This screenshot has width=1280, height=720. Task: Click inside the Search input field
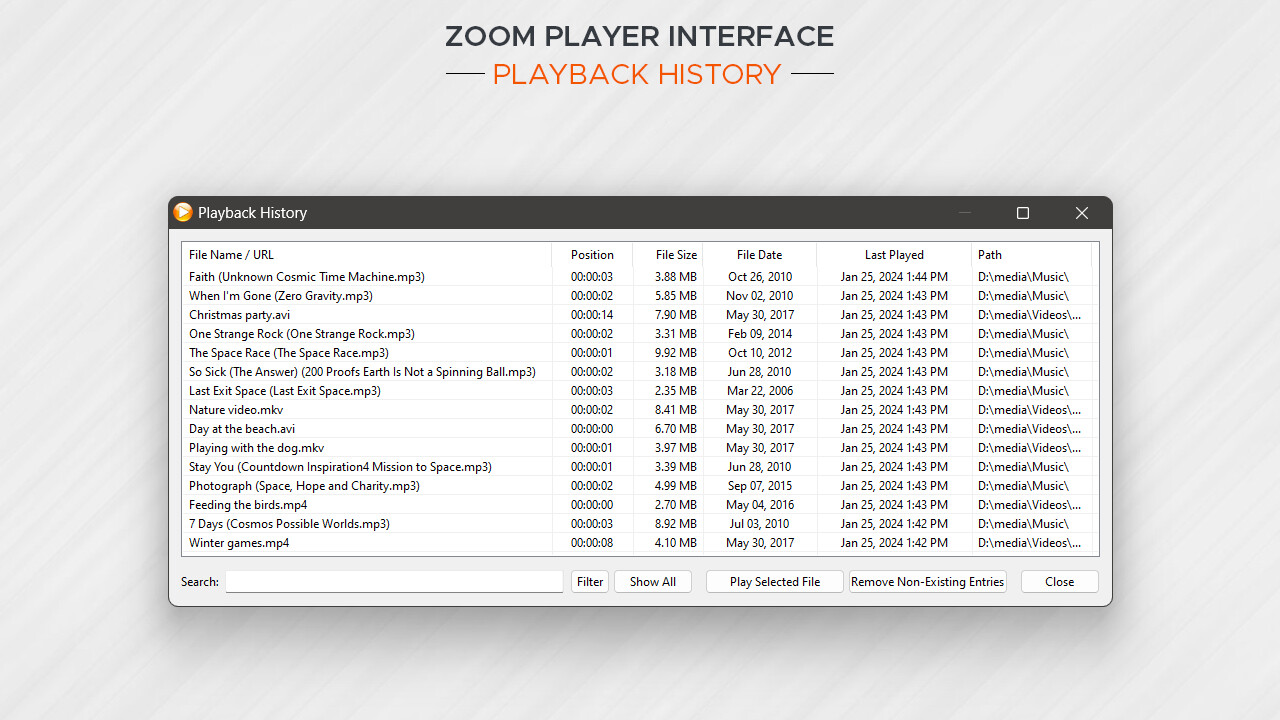click(x=393, y=581)
